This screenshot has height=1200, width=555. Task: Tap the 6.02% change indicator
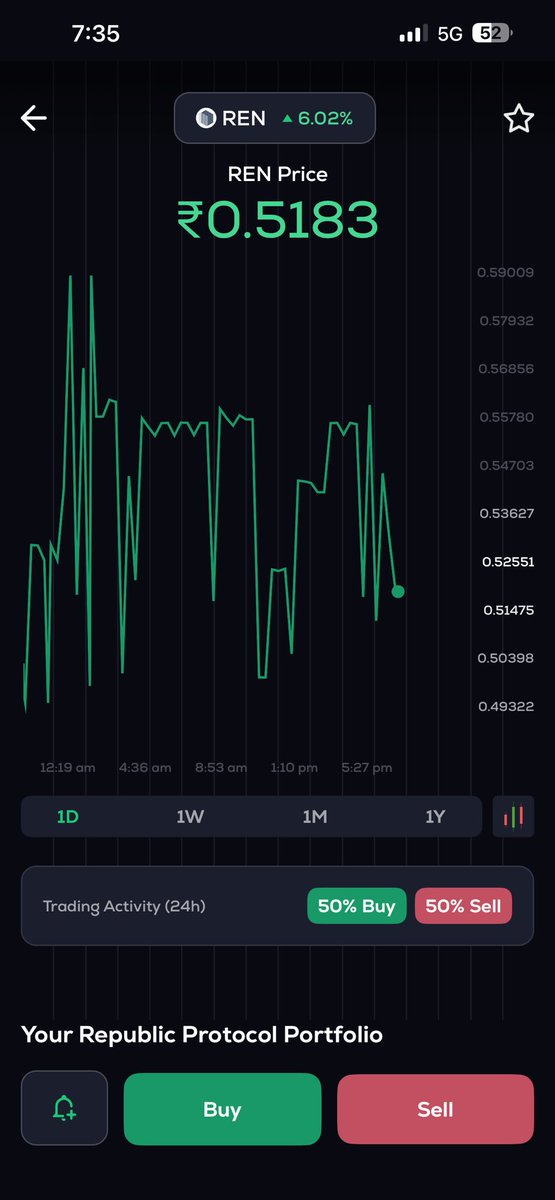[x=317, y=118]
